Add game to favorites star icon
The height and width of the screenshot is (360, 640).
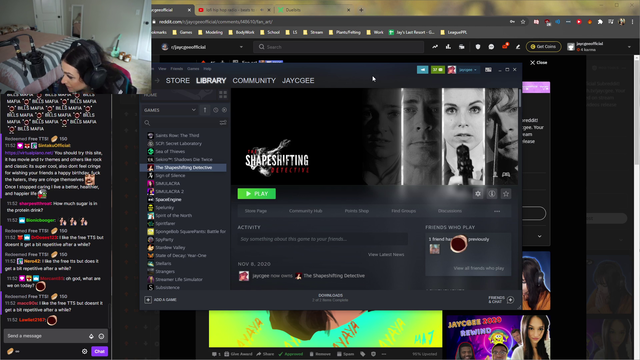[506, 194]
